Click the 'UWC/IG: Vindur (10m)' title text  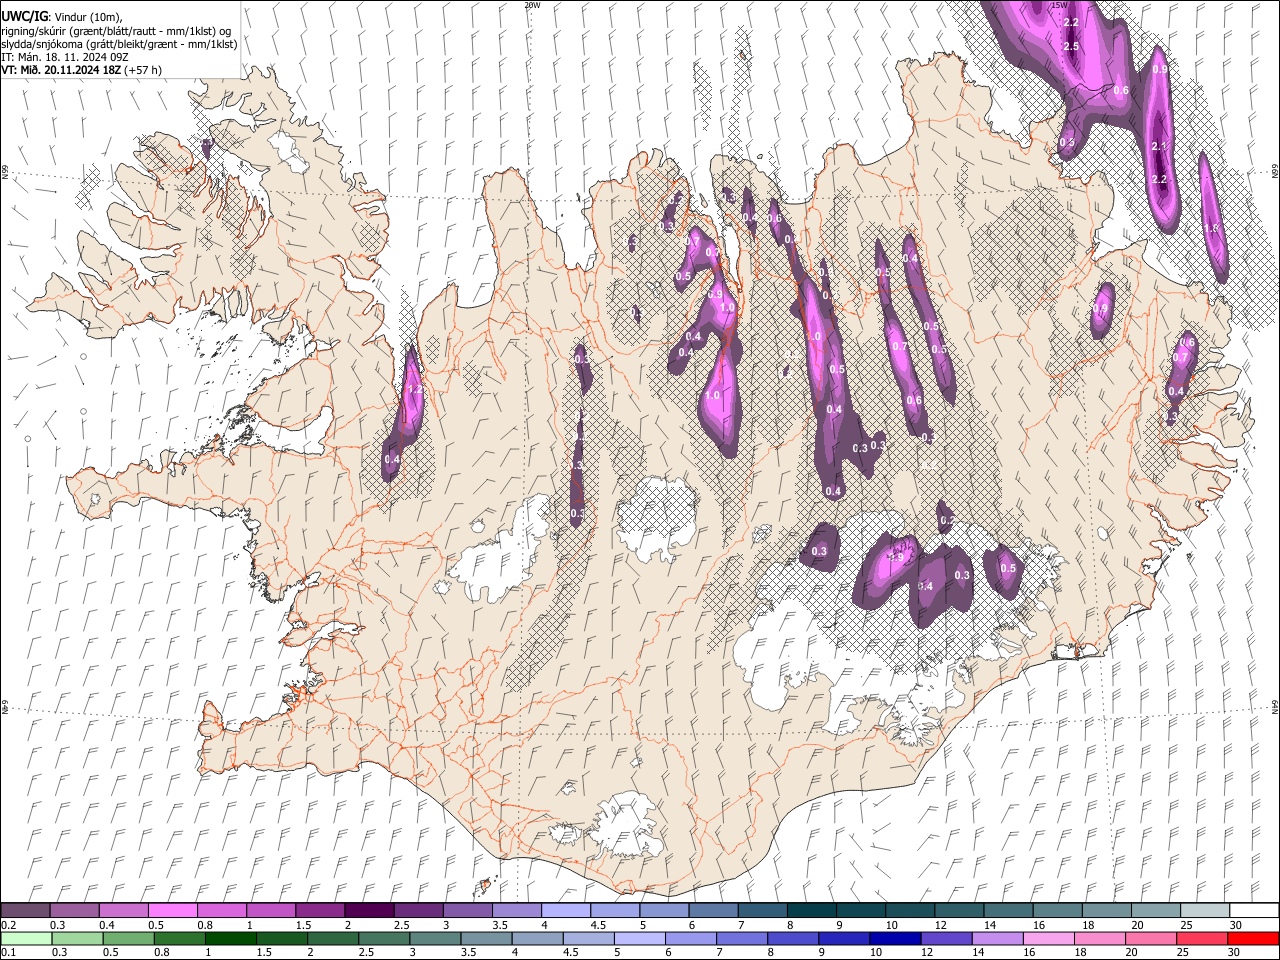(x=62, y=16)
